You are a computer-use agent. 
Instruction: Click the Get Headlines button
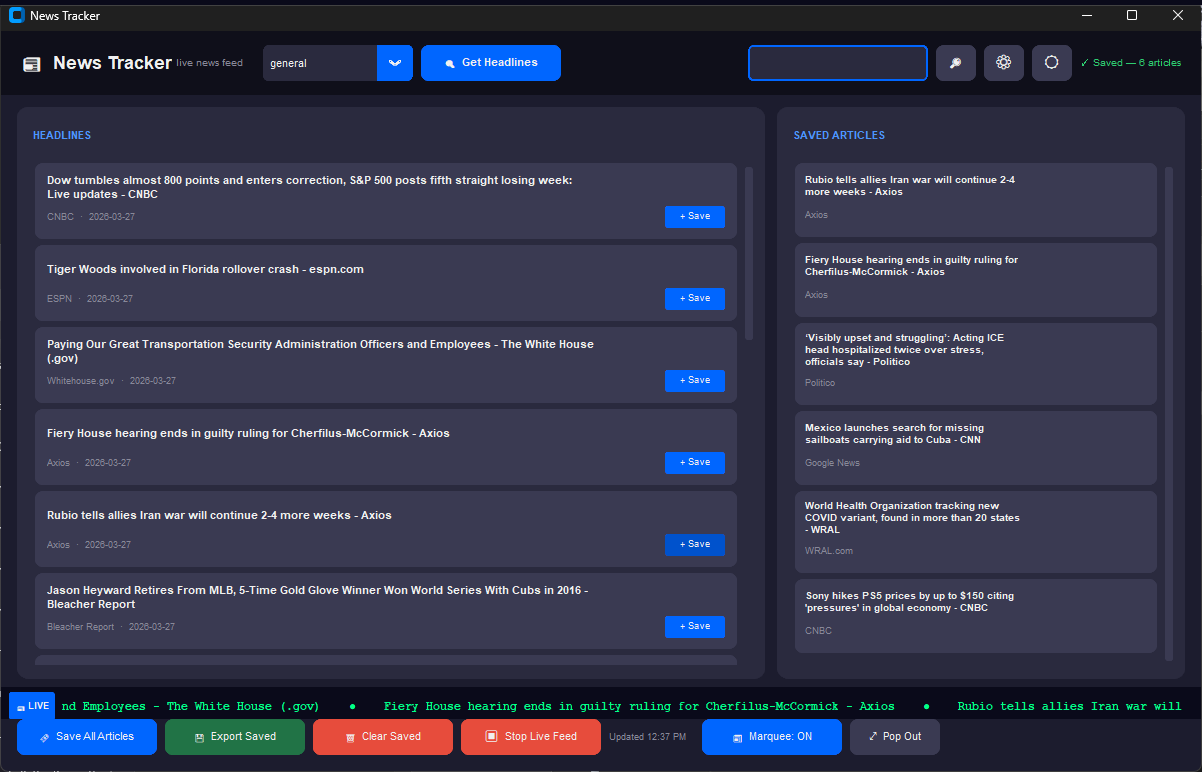click(490, 63)
